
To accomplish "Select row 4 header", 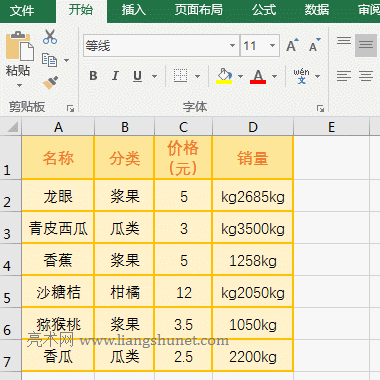I will point(11,260).
